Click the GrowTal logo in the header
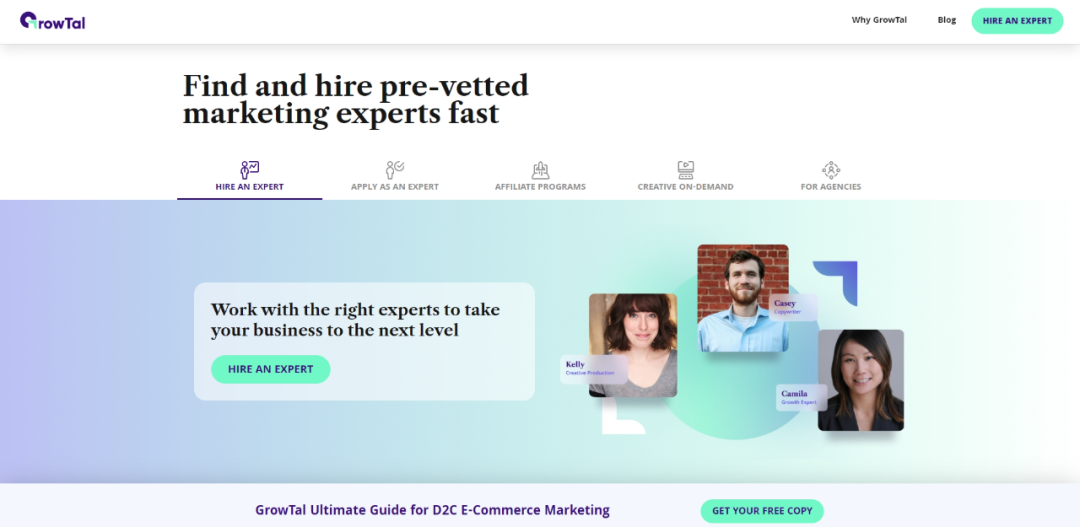Screen dimensions: 1080x527 click(52, 20)
